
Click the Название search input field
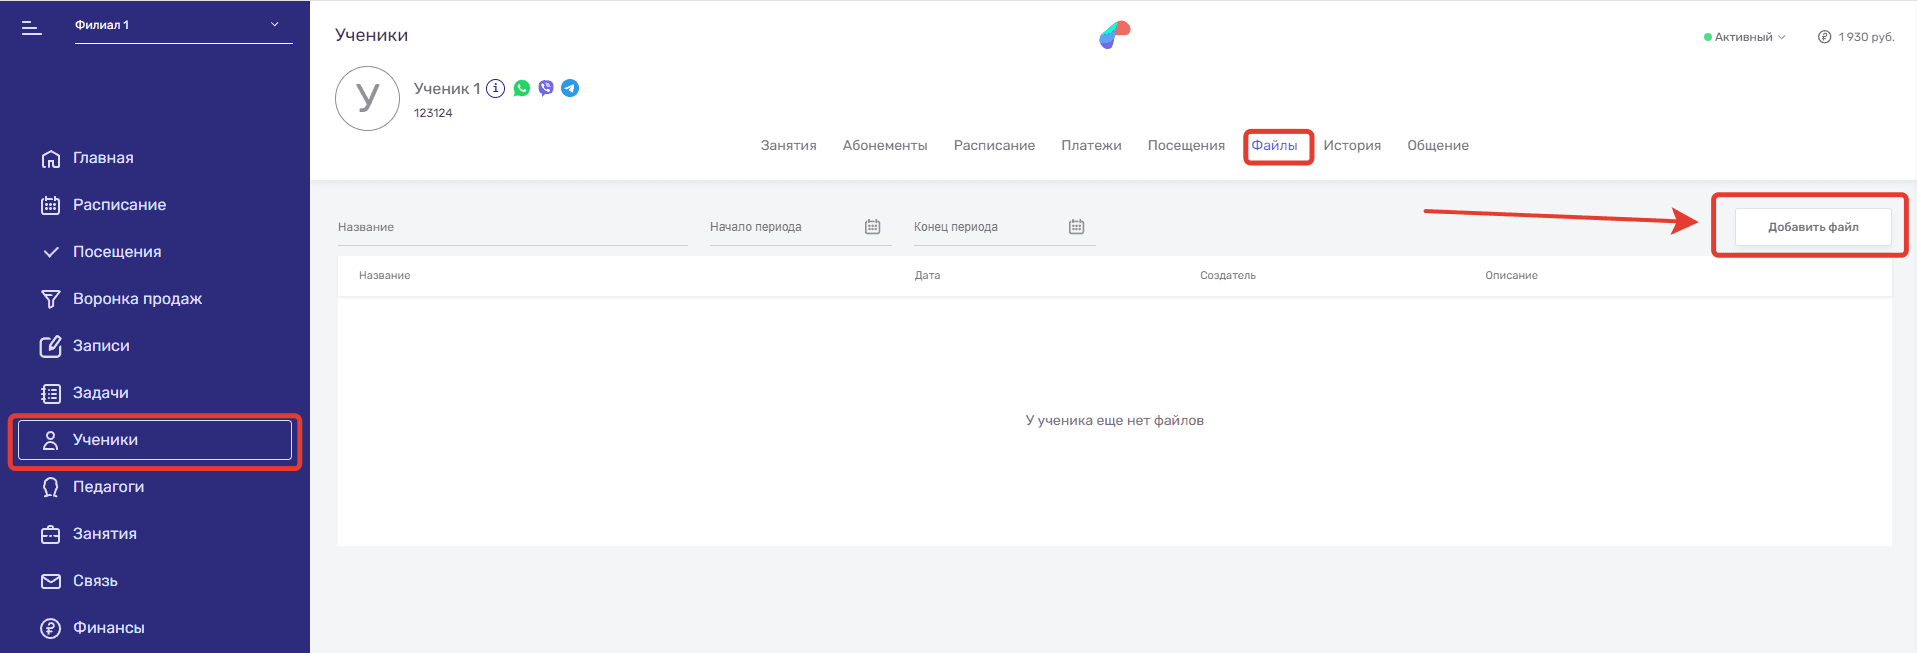pyautogui.click(x=512, y=228)
